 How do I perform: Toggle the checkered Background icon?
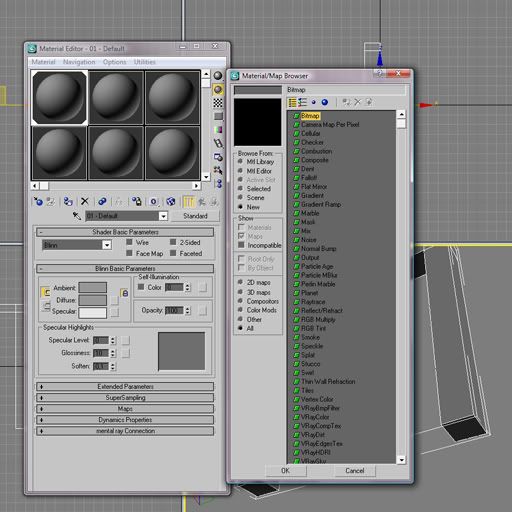pos(218,103)
